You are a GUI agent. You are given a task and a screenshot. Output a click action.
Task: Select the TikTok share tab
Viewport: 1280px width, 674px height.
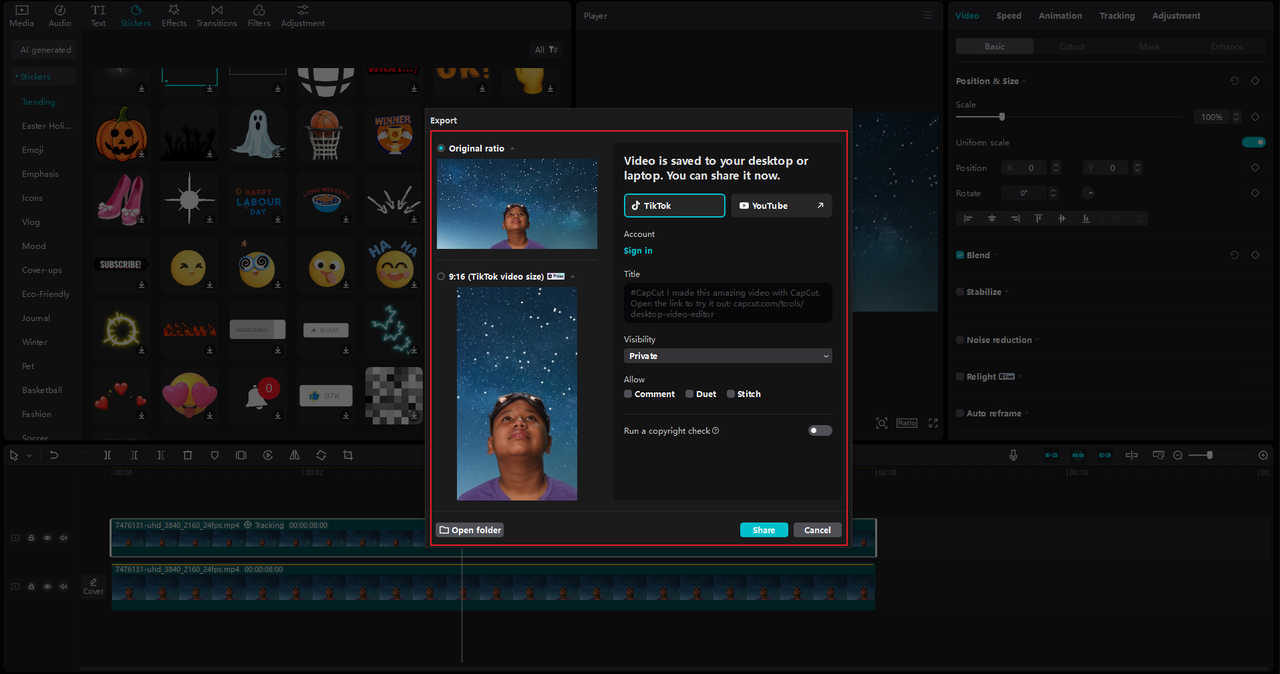(674, 205)
